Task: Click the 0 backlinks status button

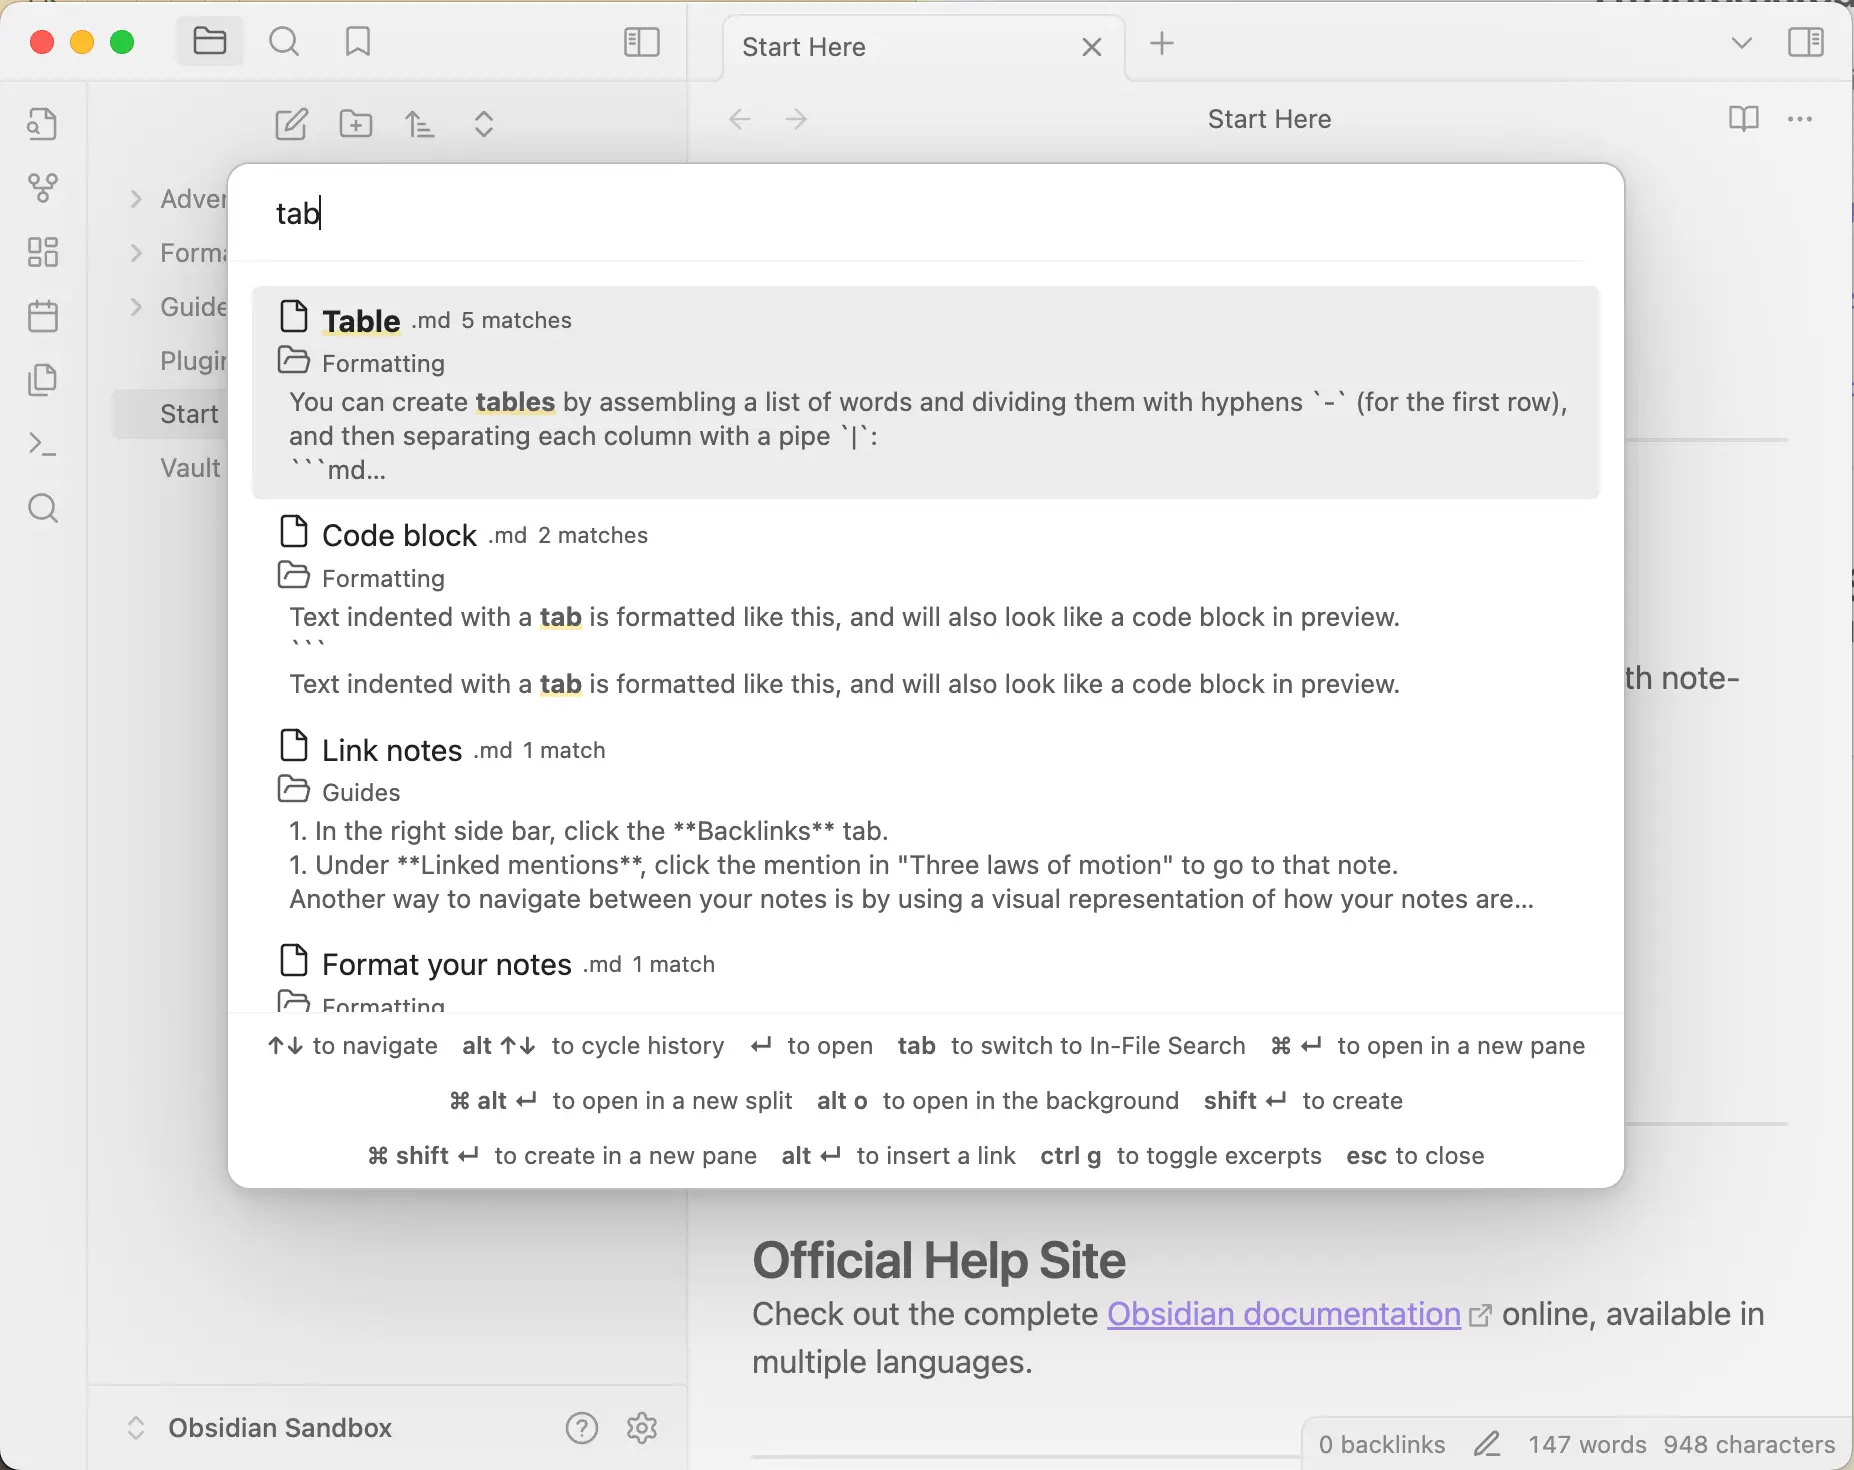Action: pos(1381,1445)
